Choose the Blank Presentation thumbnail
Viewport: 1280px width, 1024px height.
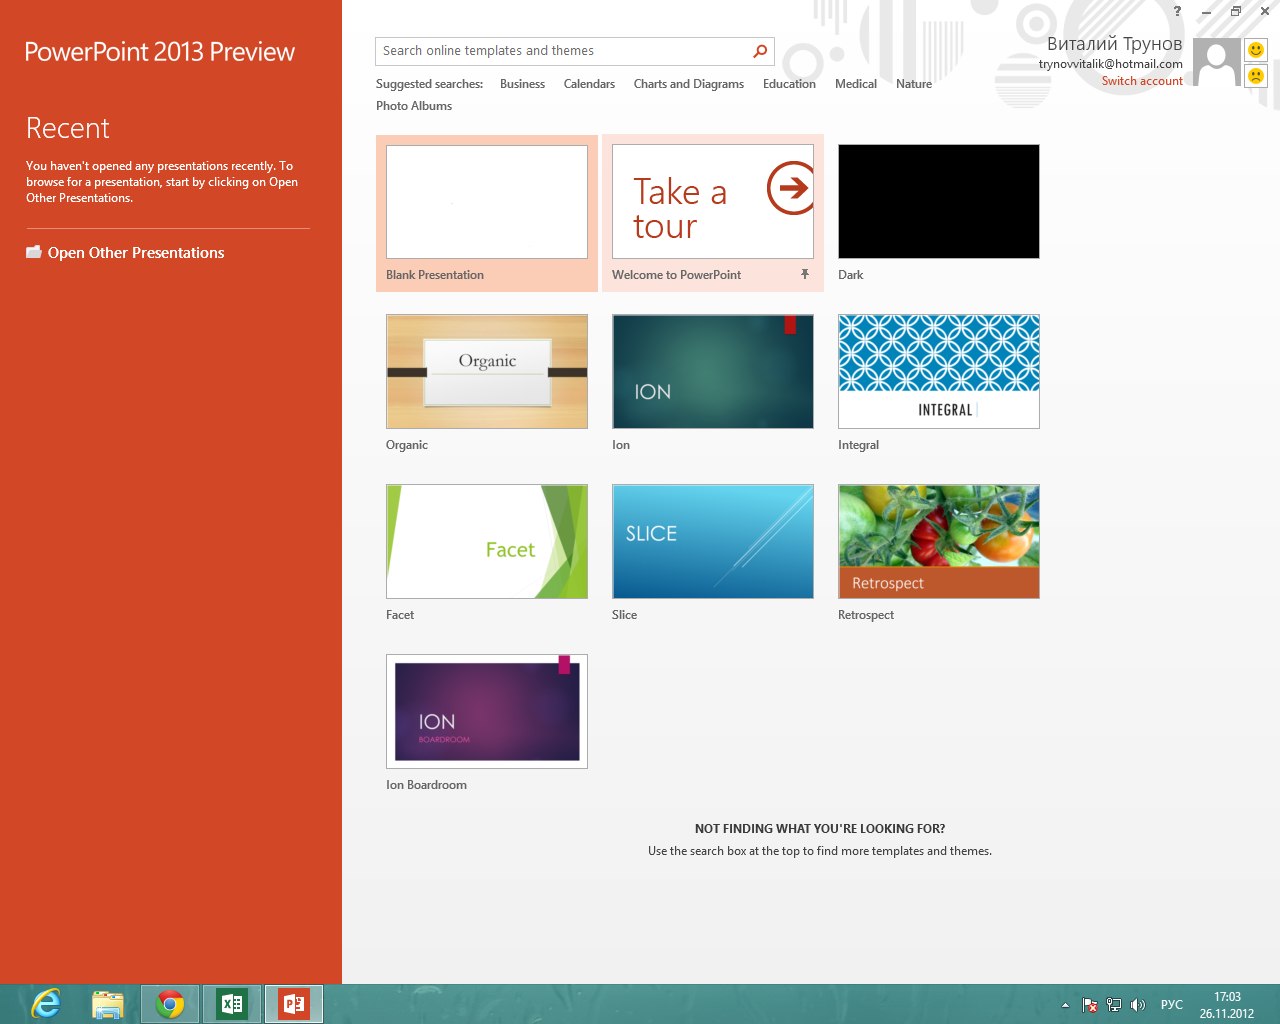pyautogui.click(x=487, y=202)
